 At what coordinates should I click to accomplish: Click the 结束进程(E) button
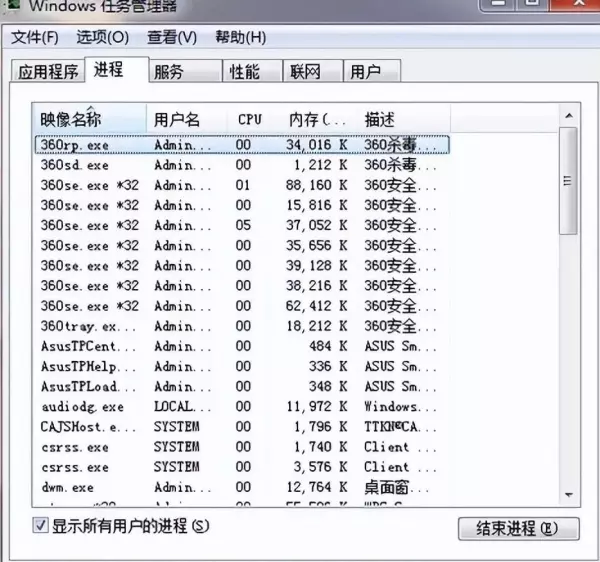click(518, 529)
